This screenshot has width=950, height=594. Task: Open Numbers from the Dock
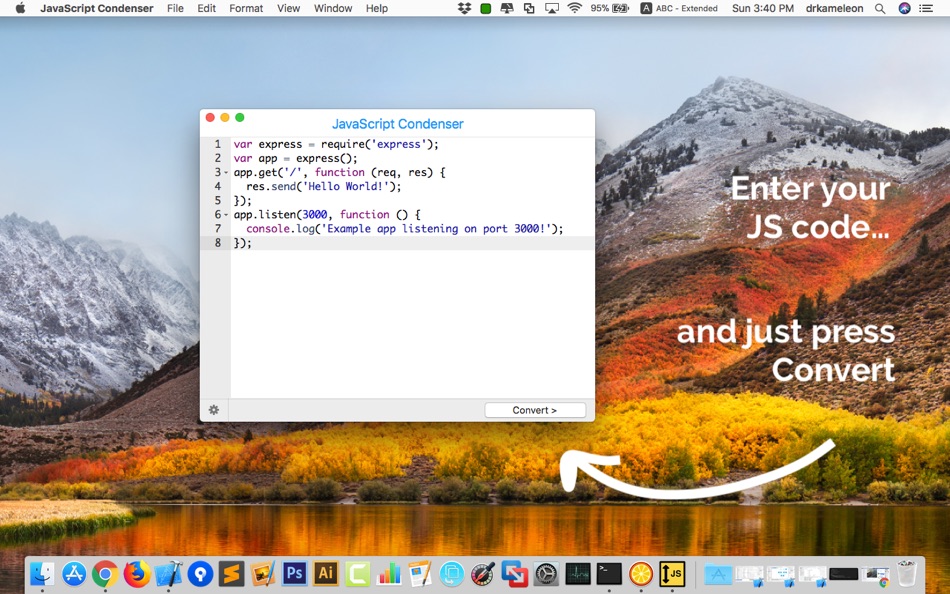(x=389, y=573)
